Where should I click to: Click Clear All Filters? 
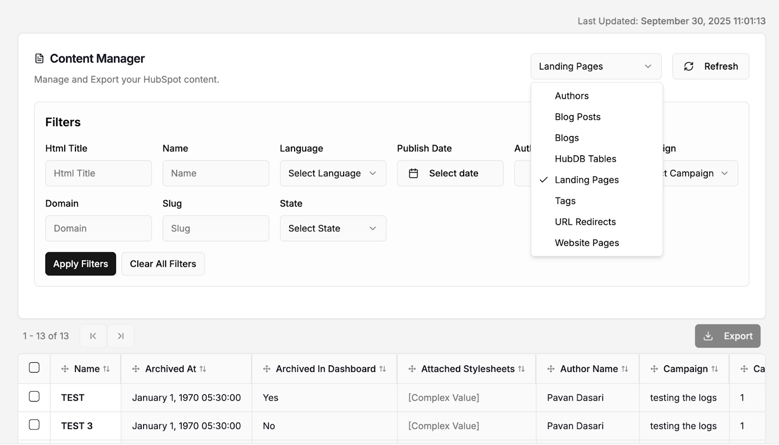click(x=163, y=264)
